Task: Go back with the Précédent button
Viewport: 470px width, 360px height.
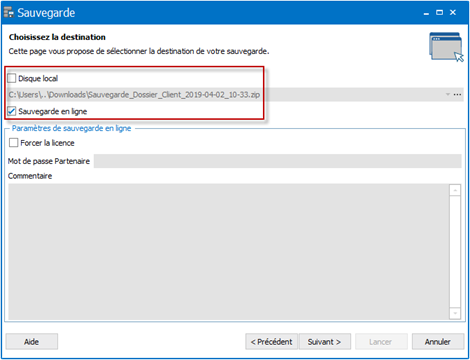Action: point(271,342)
